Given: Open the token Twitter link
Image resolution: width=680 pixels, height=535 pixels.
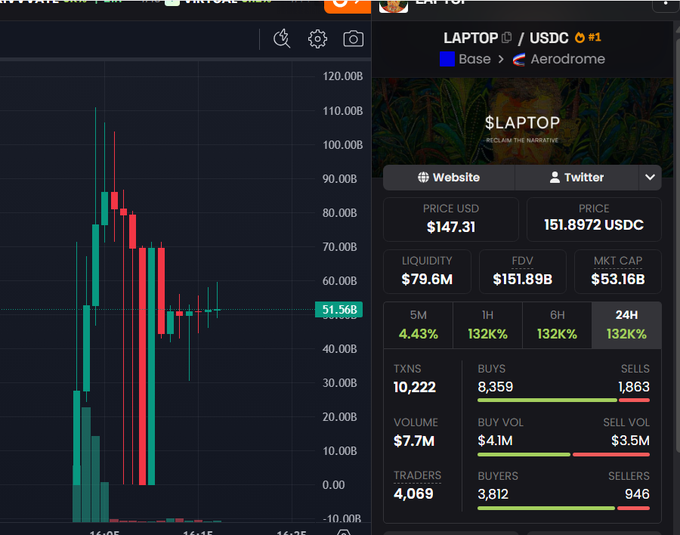Looking at the screenshot, I should [x=576, y=177].
